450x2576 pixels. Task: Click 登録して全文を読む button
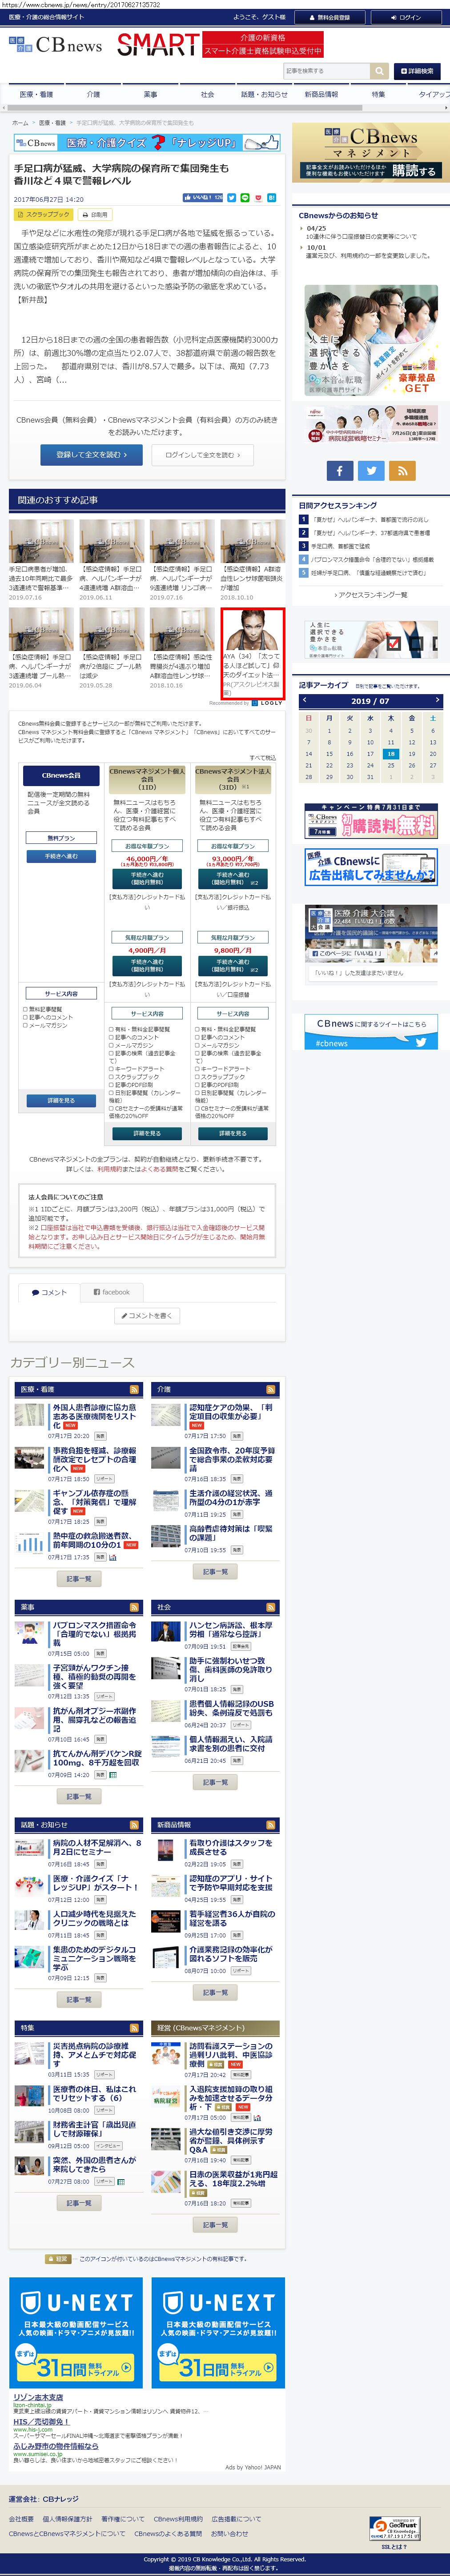pos(91,454)
